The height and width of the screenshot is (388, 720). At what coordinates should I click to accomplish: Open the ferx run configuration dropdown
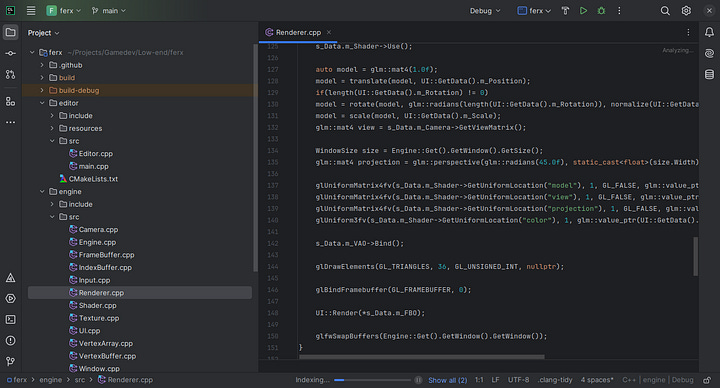pyautogui.click(x=534, y=11)
